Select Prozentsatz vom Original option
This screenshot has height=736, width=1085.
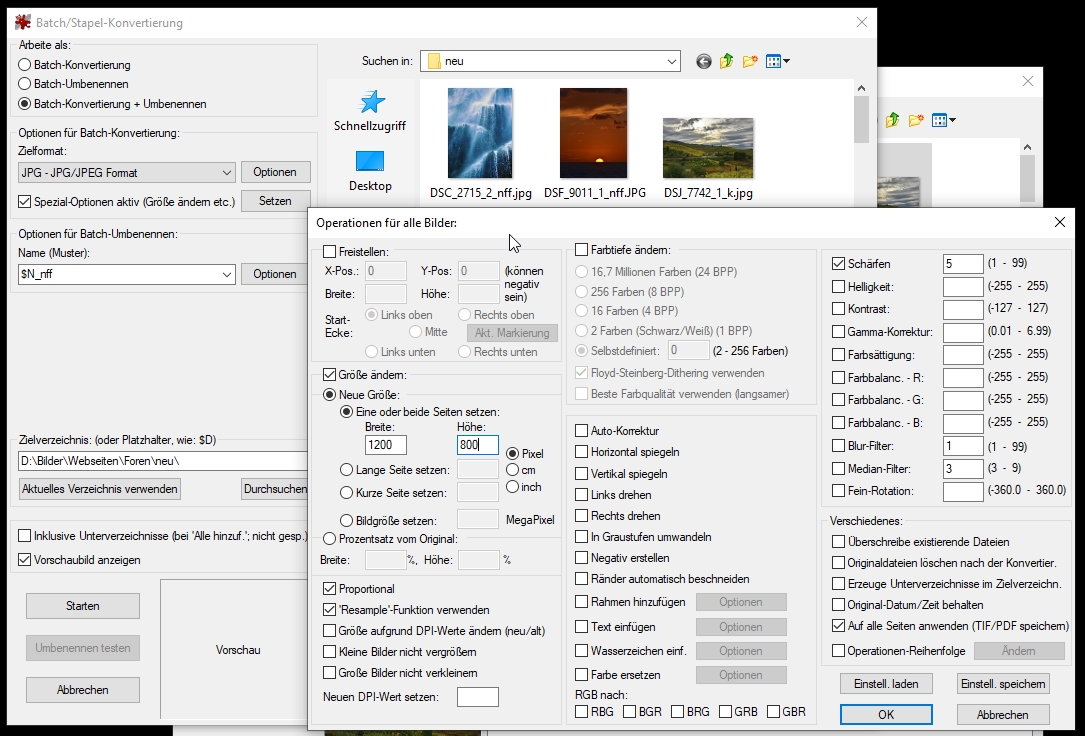click(329, 538)
